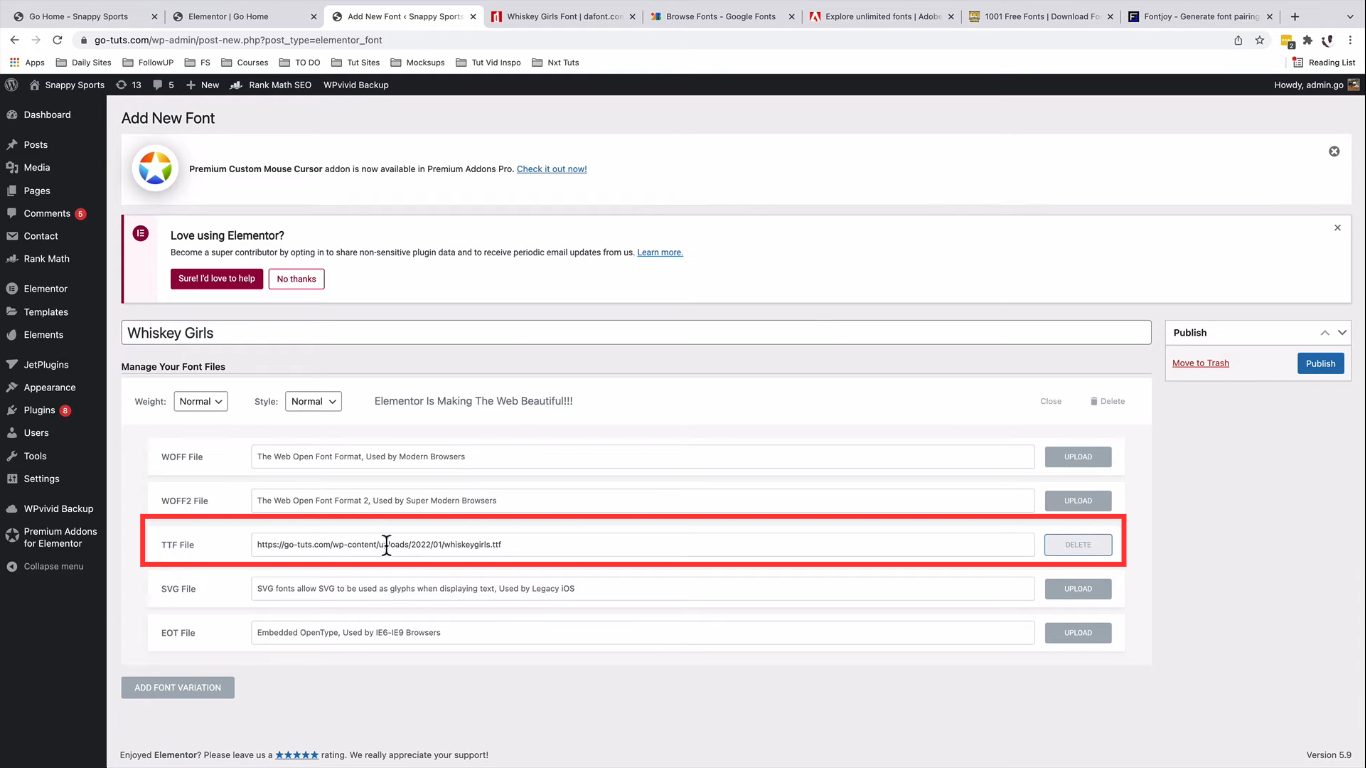
Task: Delete the uploaded TTF file
Action: 1078,545
